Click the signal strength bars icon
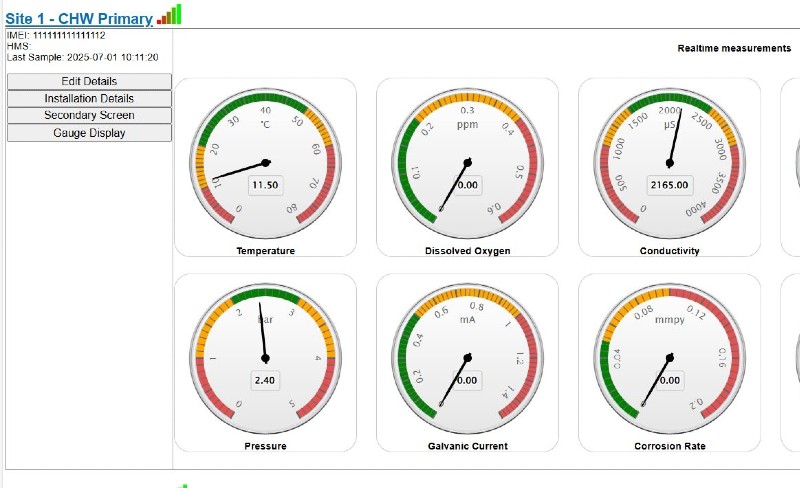Screen dimensions: 800x488 pos(169,14)
